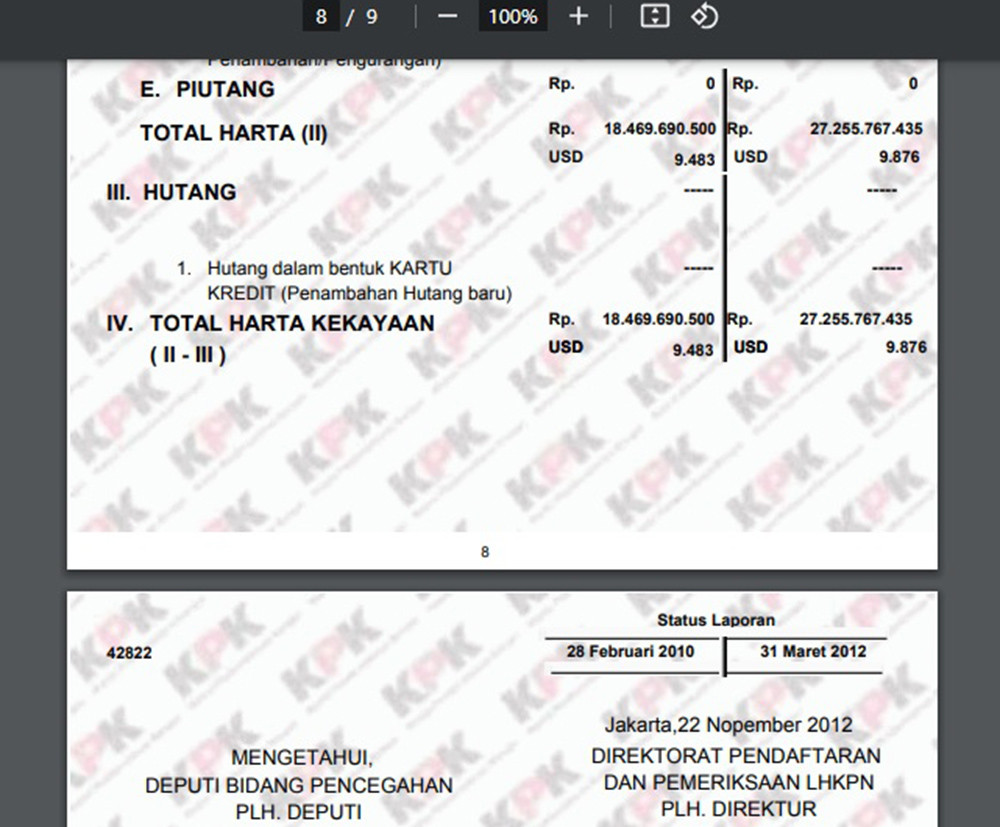Image resolution: width=1000 pixels, height=827 pixels.
Task: Rotate the document counterclockwise
Action: tap(704, 17)
